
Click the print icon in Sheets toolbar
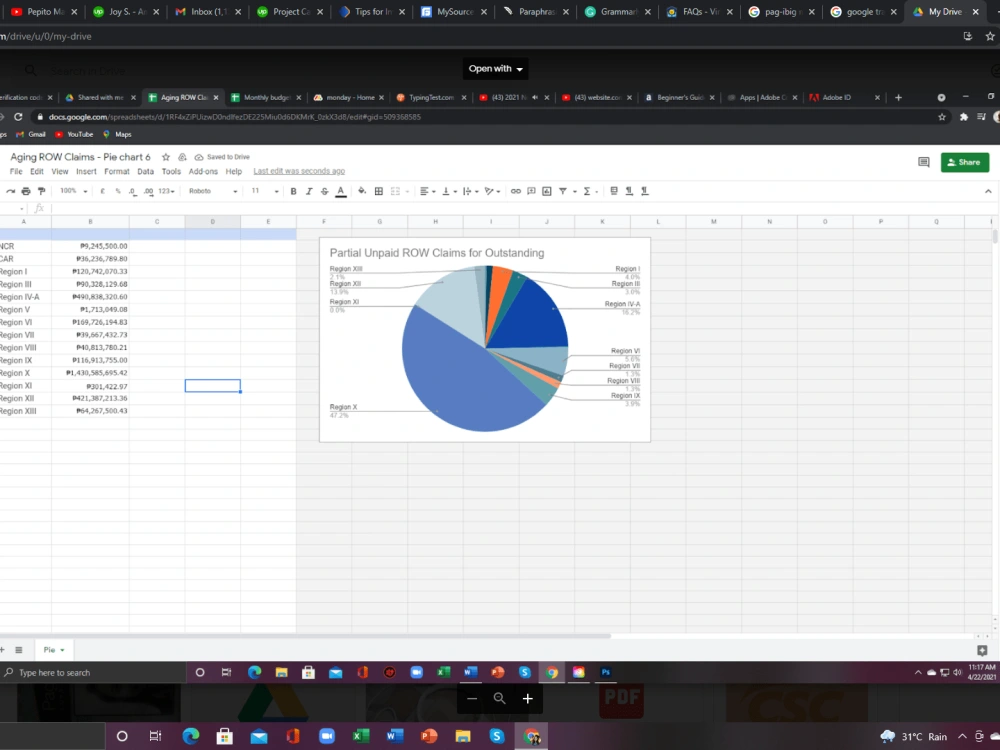pyautogui.click(x=26, y=191)
